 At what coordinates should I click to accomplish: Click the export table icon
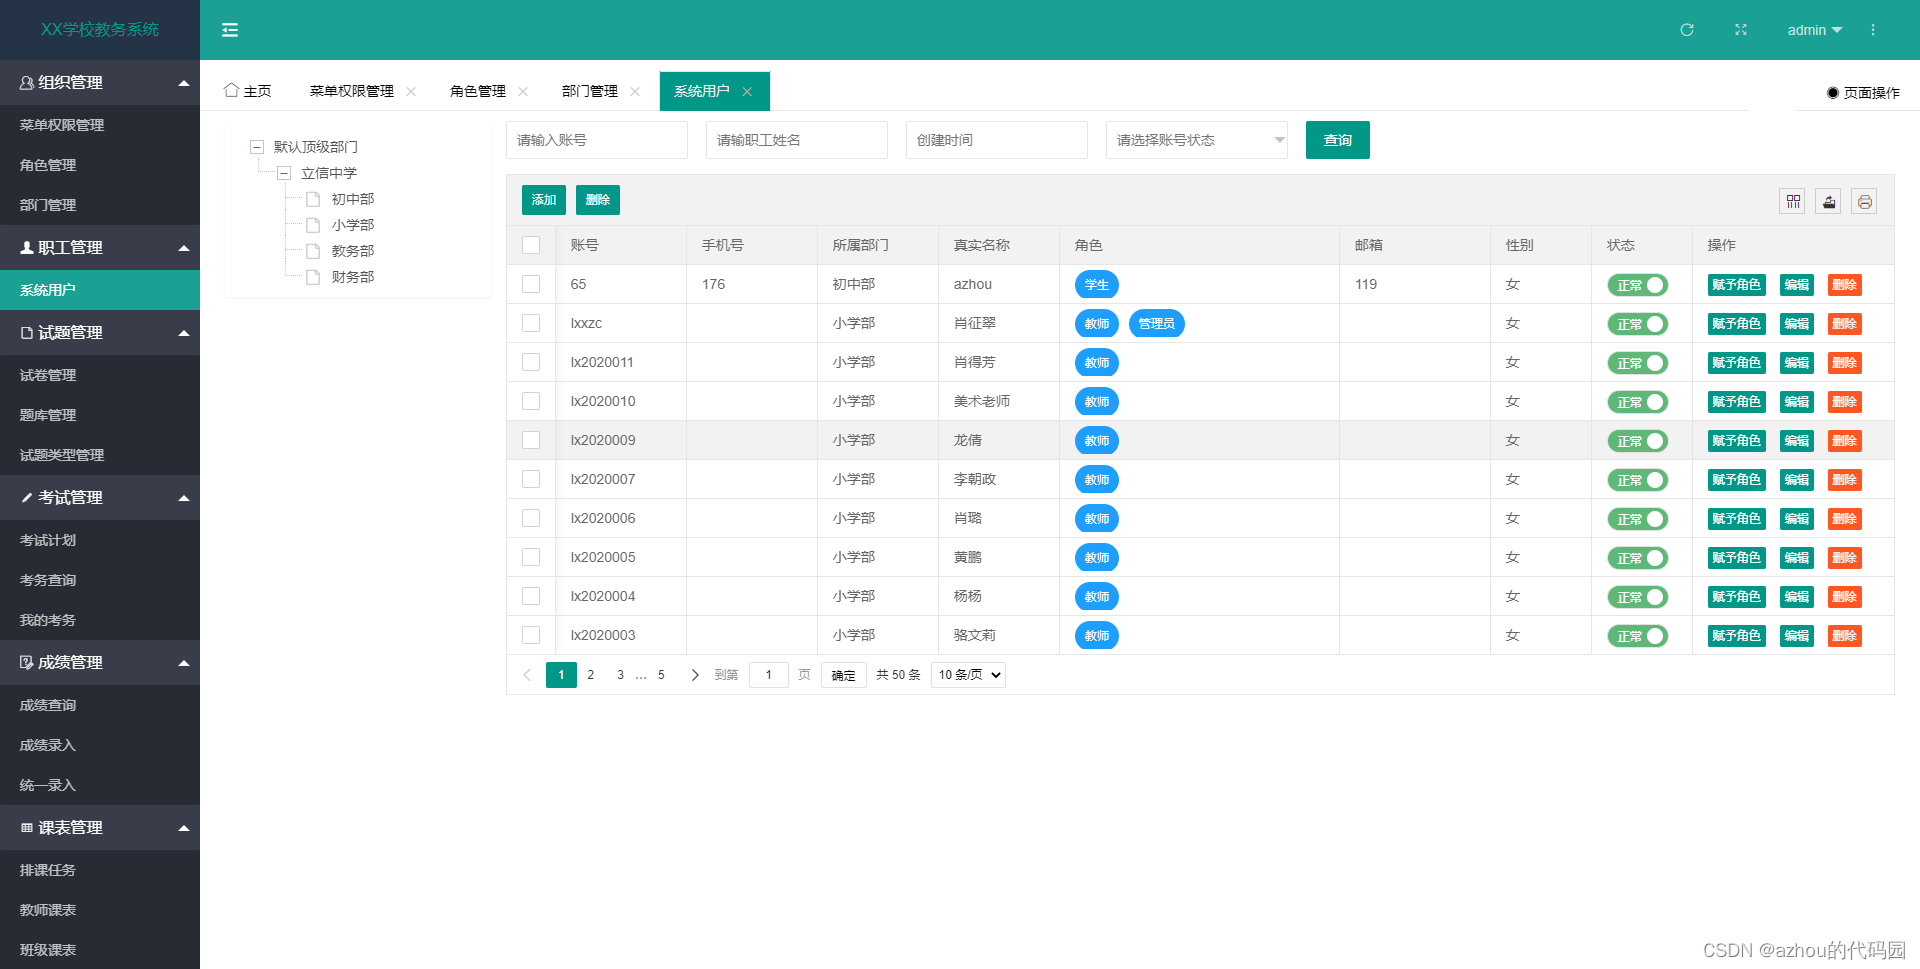[1829, 202]
